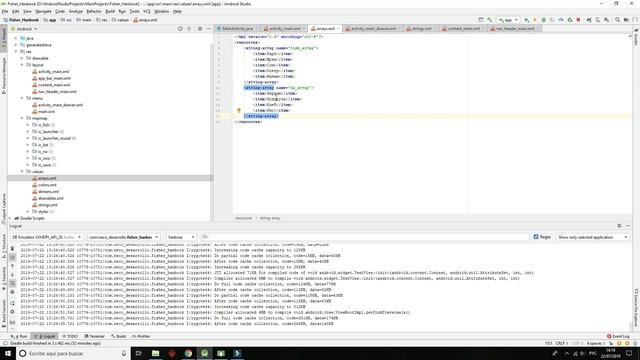Click the logcat scroll-to-end icon
Viewport: 640px width, 360px height.
[x=12, y=257]
